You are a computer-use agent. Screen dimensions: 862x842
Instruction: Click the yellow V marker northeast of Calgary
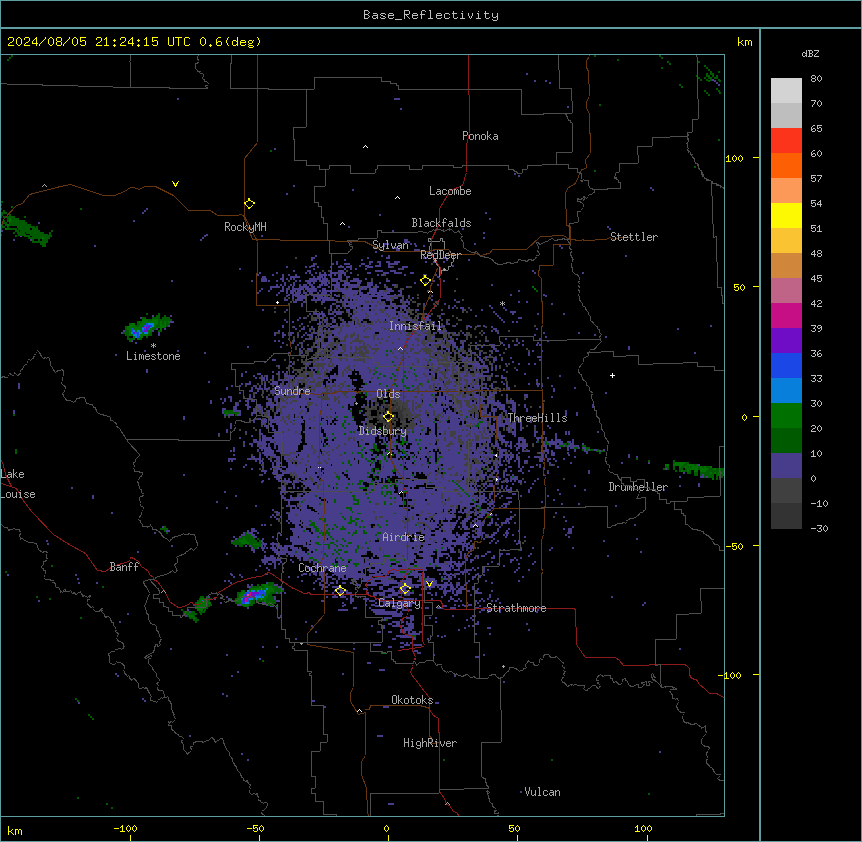tap(429, 584)
